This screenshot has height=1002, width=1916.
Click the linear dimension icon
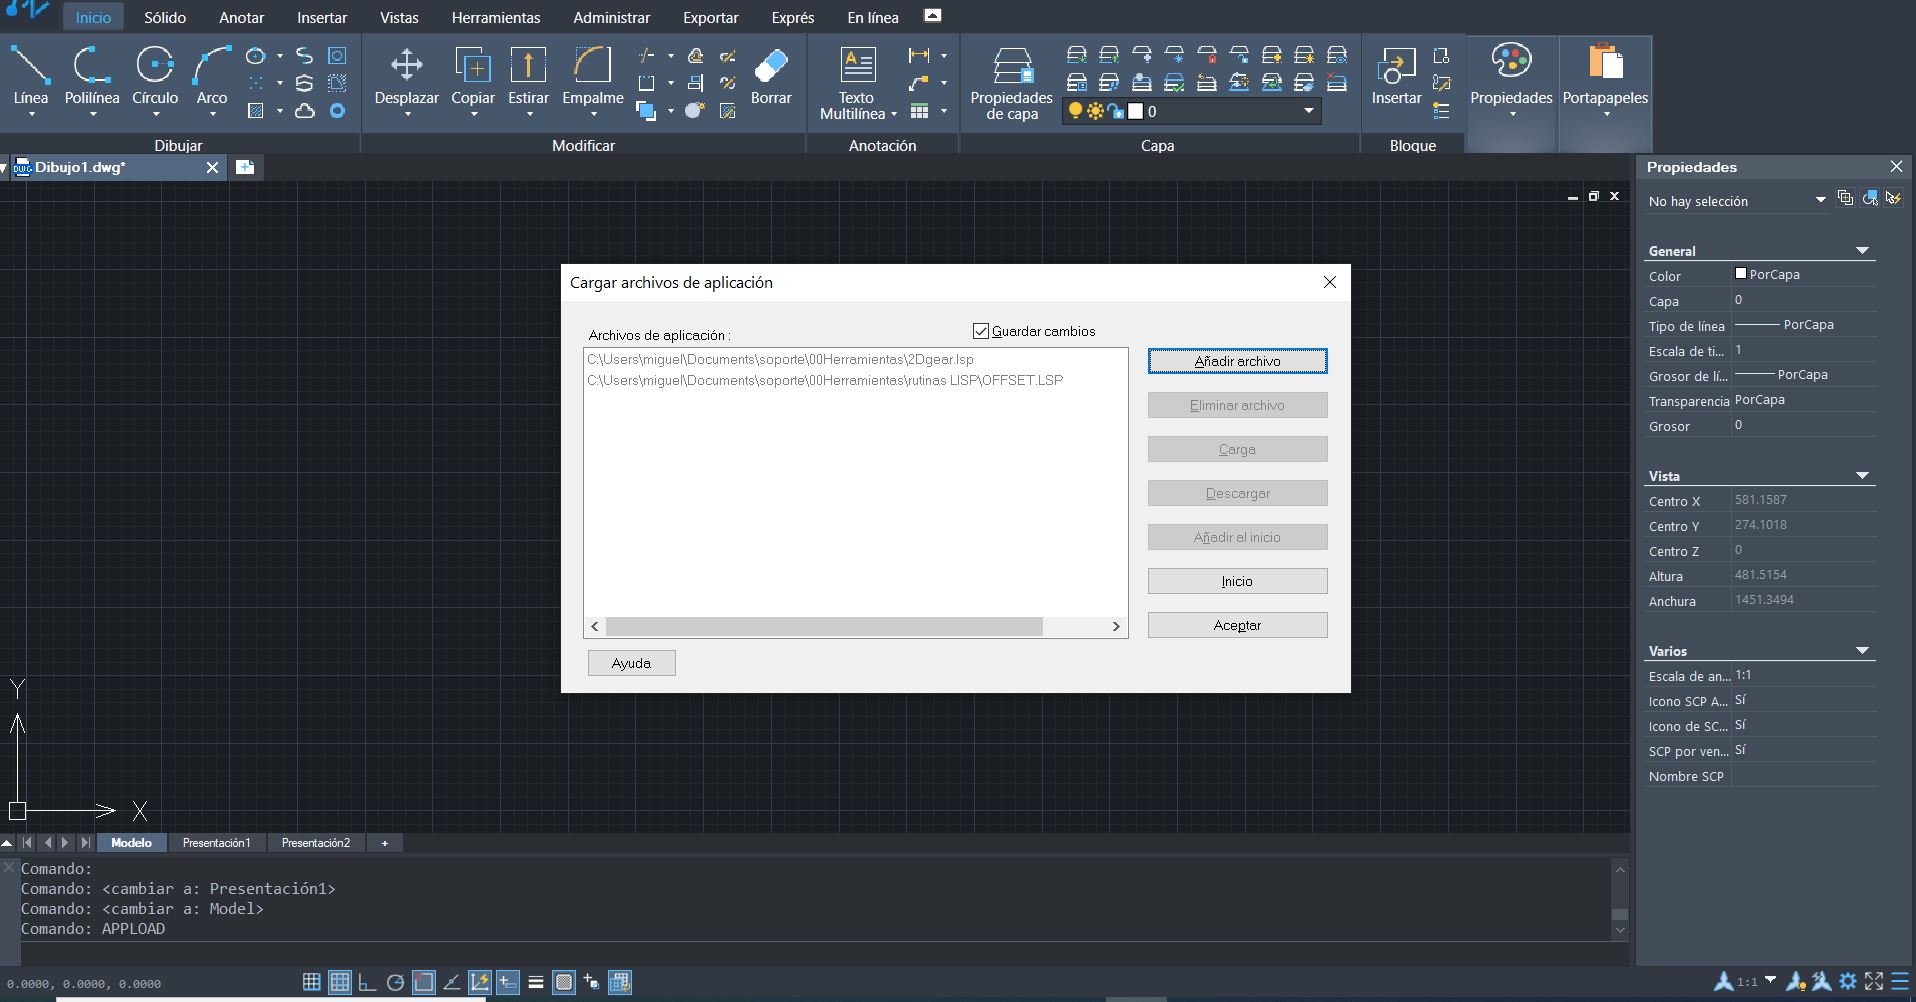pyautogui.click(x=919, y=56)
